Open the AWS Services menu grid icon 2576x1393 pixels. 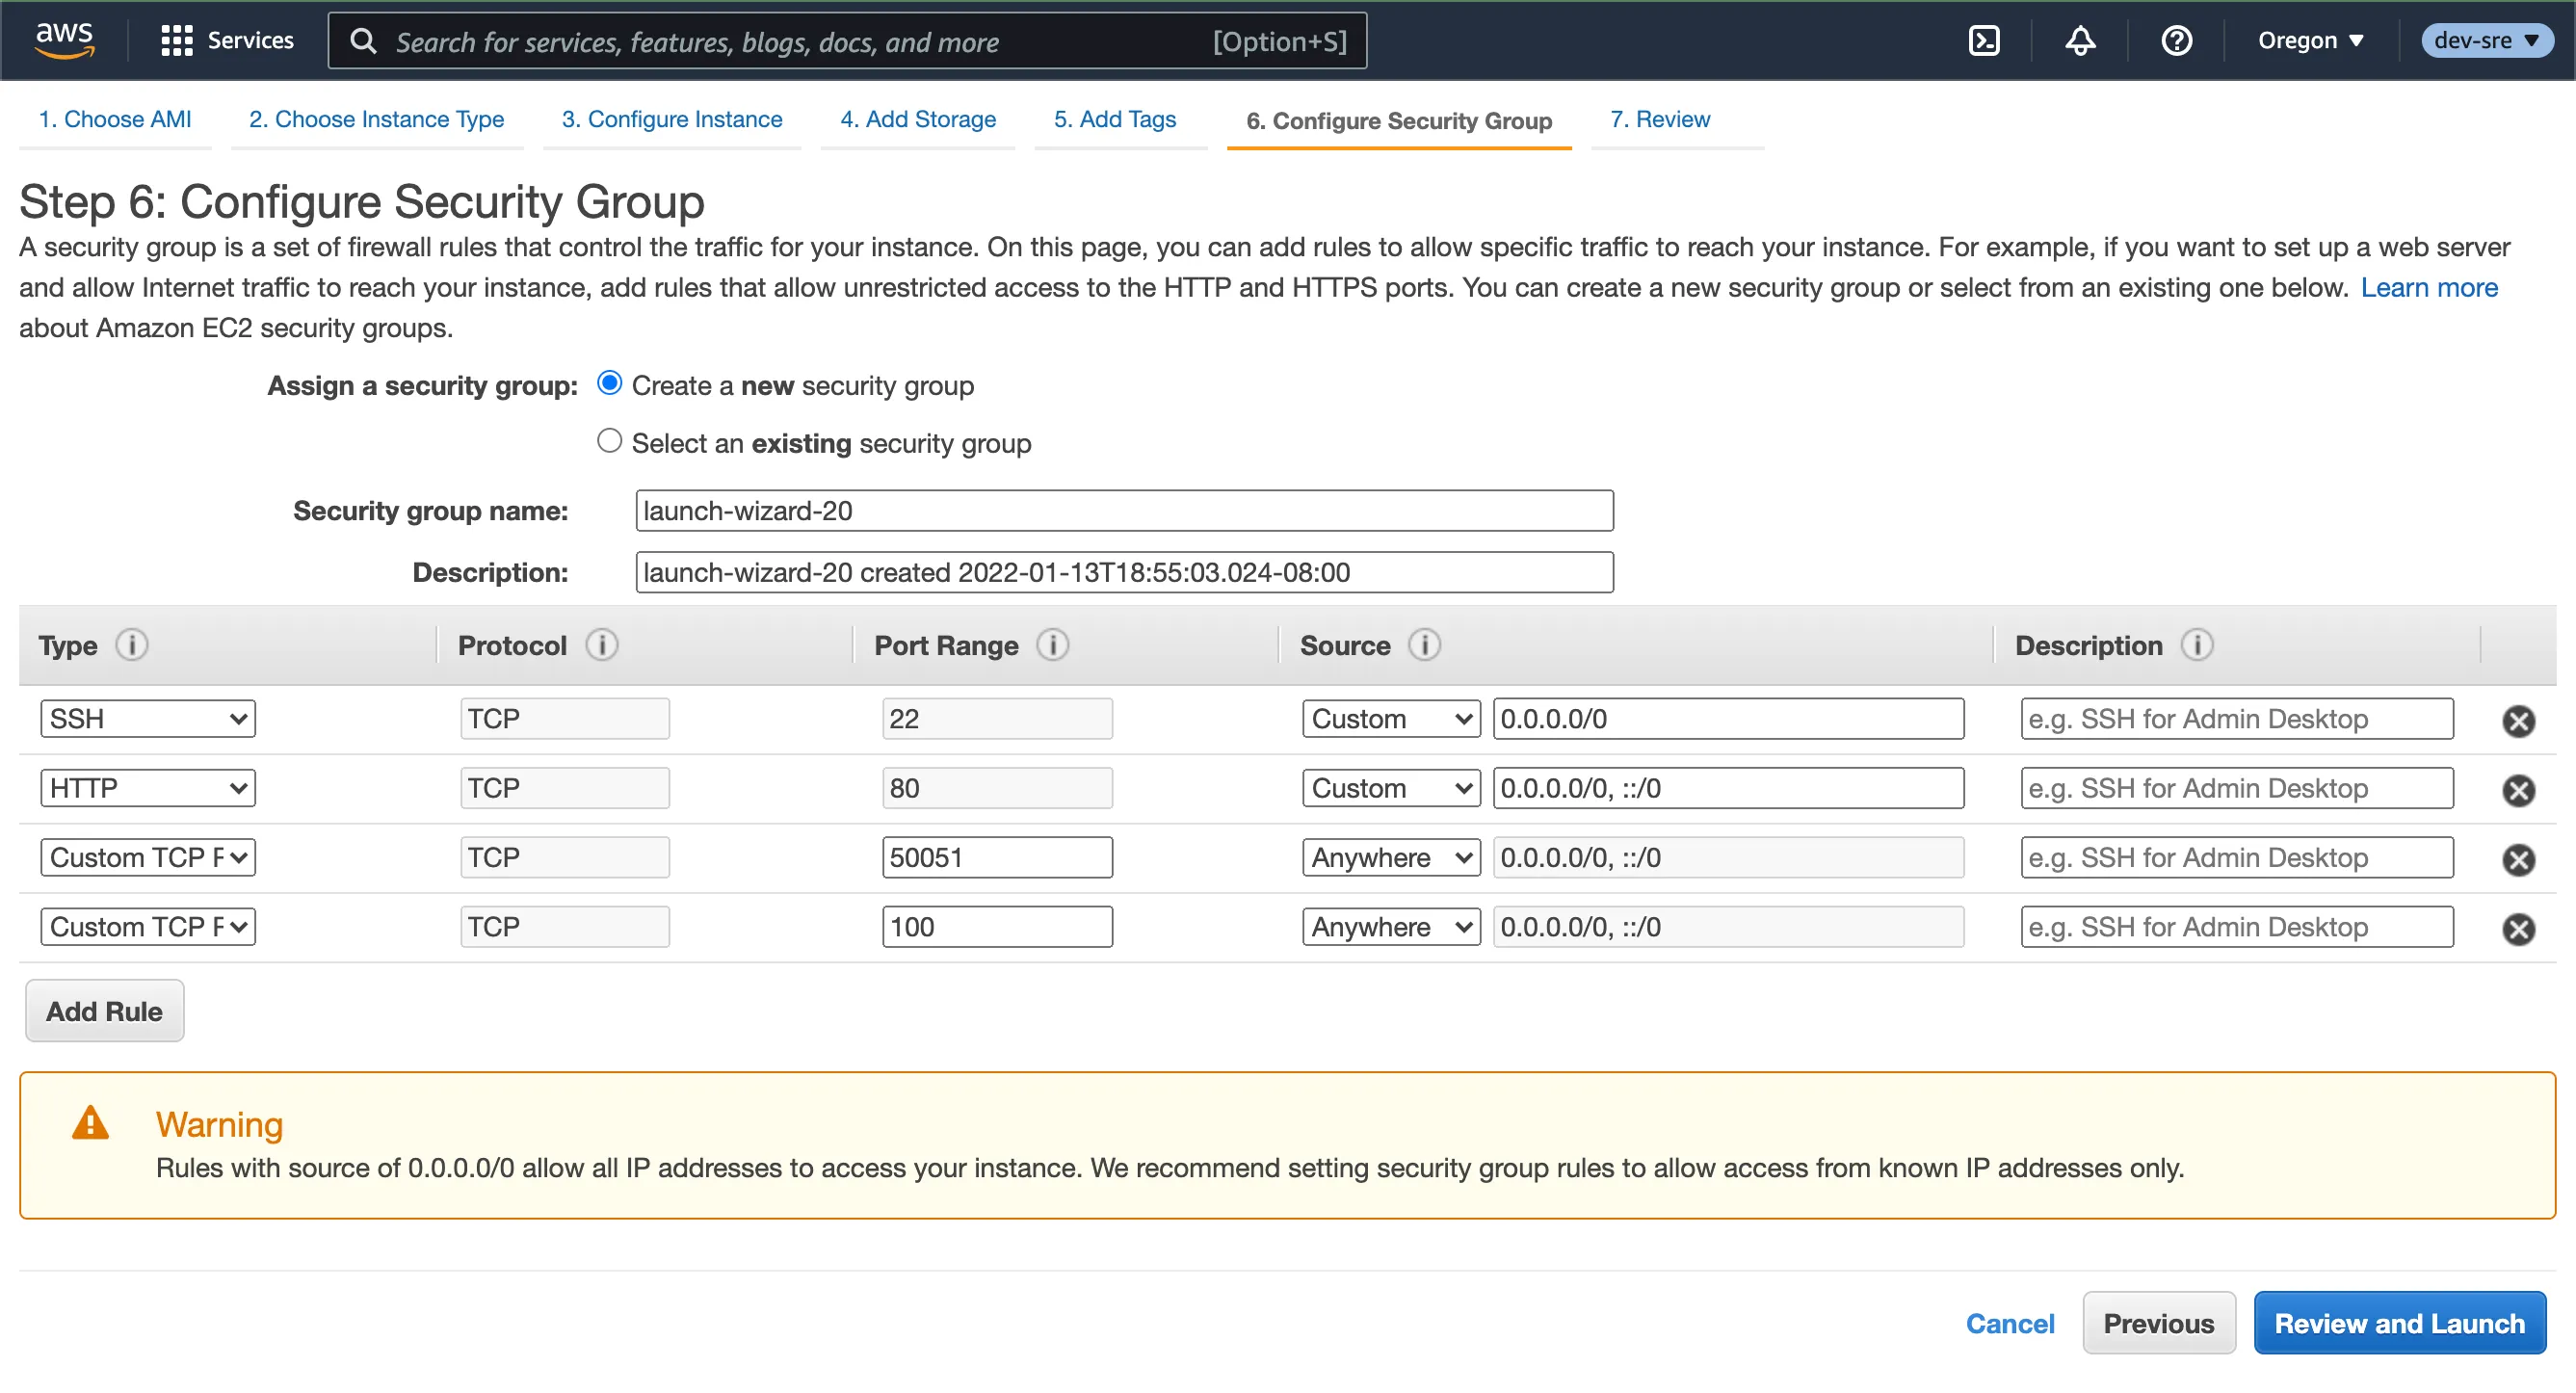[x=176, y=40]
